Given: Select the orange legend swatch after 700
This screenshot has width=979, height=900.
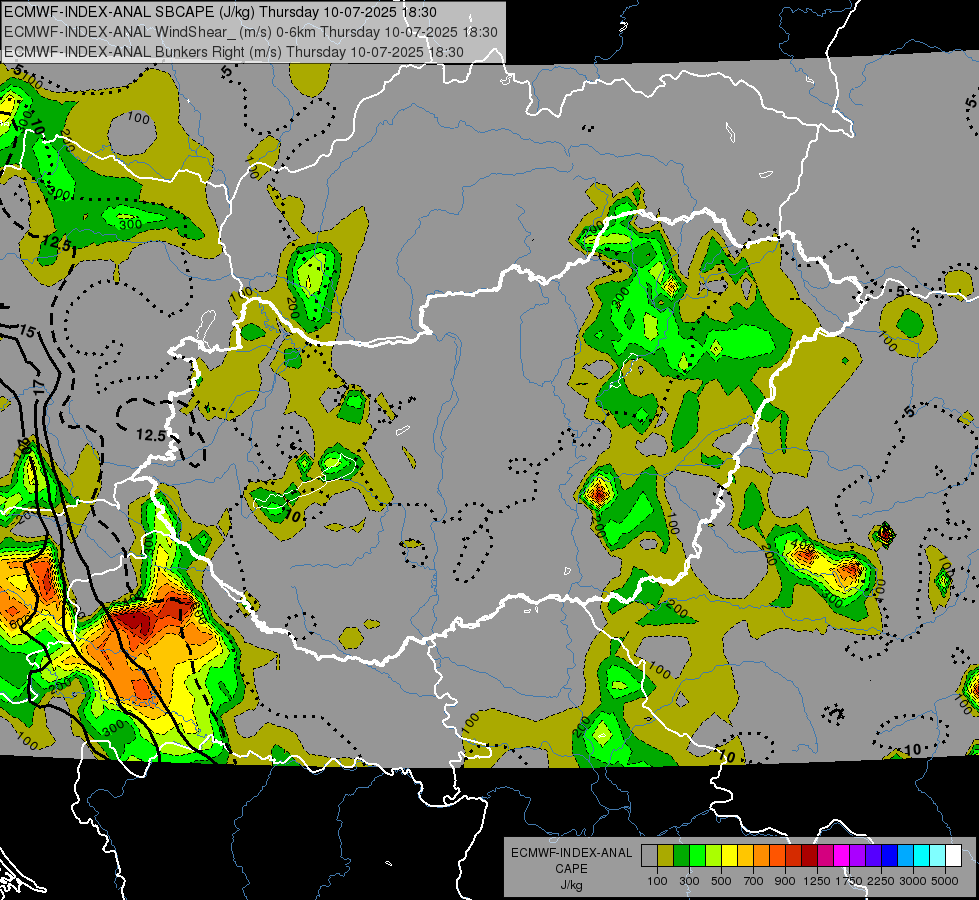Looking at the screenshot, I should (762, 855).
